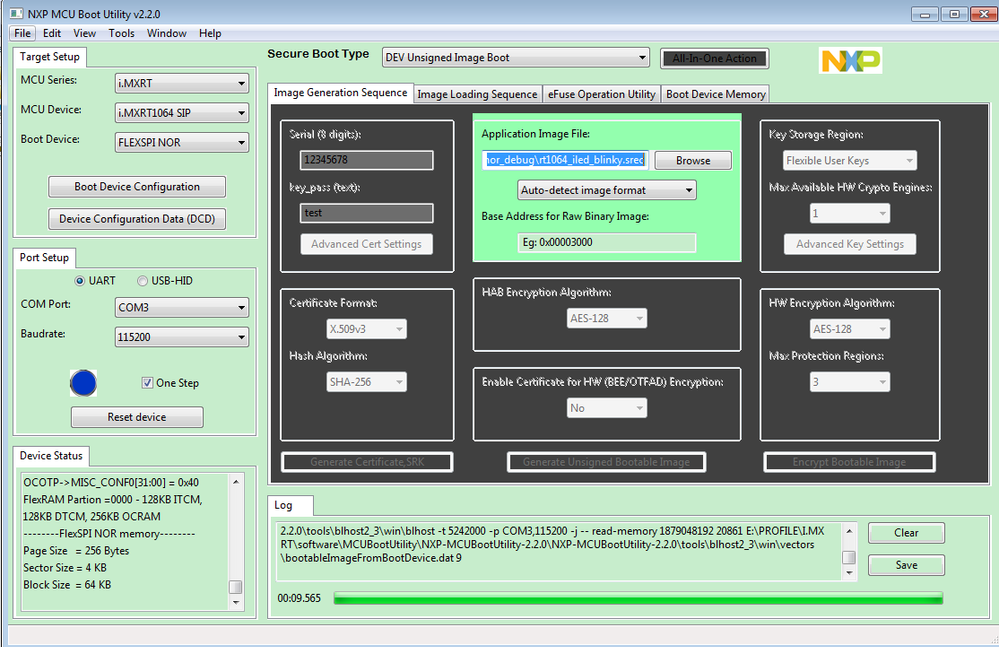Click the NXP logo image
Screen dimensions: 999x647
tap(851, 60)
